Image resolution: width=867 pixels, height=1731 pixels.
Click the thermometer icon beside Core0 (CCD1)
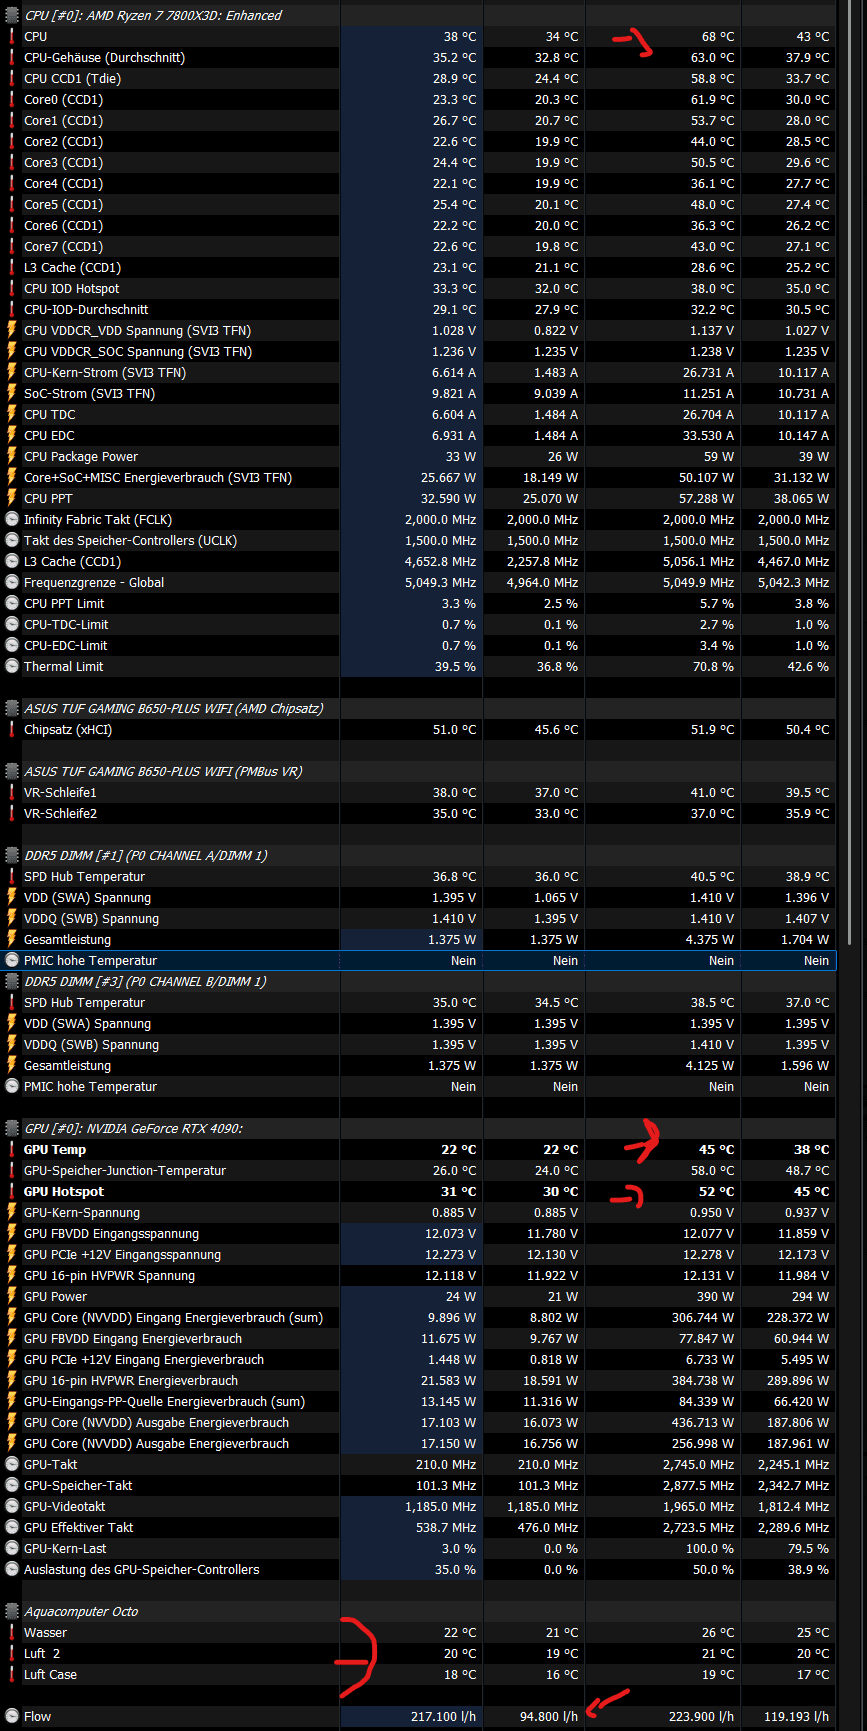12,100
